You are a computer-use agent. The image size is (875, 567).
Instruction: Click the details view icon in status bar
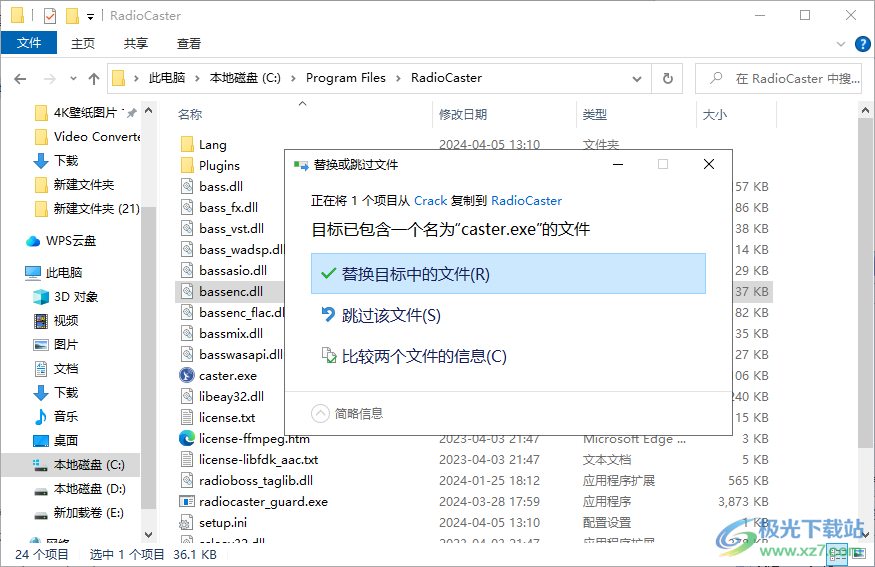pos(838,554)
